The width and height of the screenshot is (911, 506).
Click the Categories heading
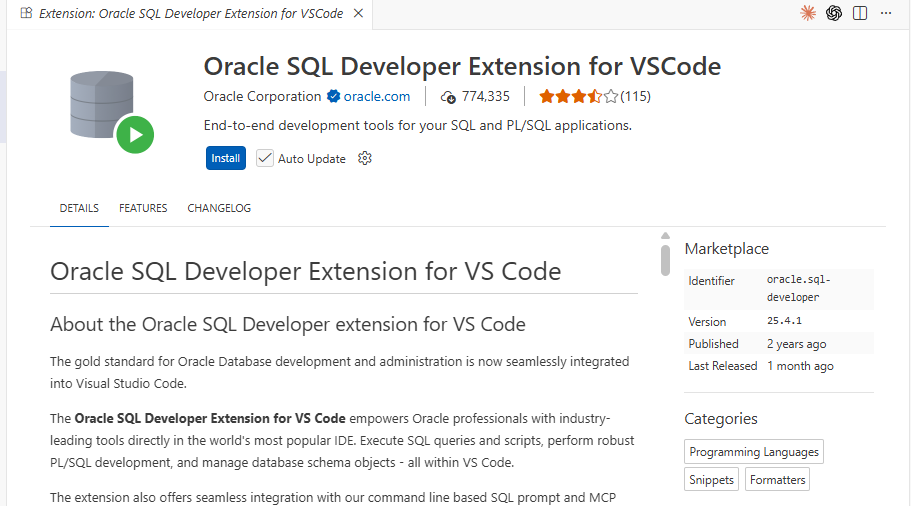pyautogui.click(x=720, y=419)
